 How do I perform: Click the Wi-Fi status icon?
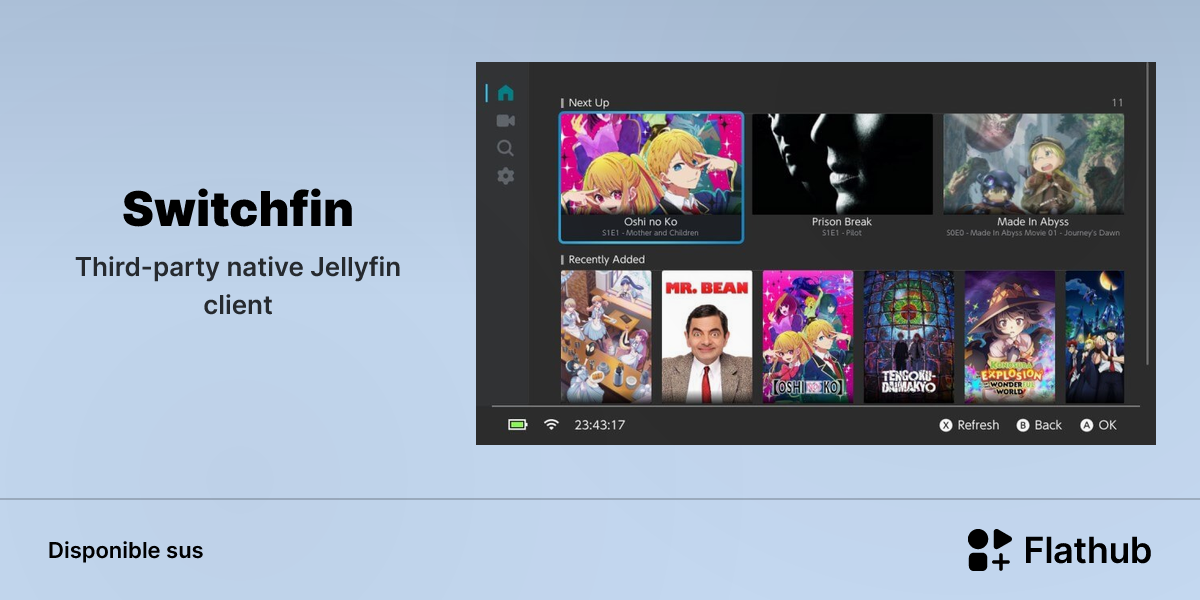(x=551, y=425)
